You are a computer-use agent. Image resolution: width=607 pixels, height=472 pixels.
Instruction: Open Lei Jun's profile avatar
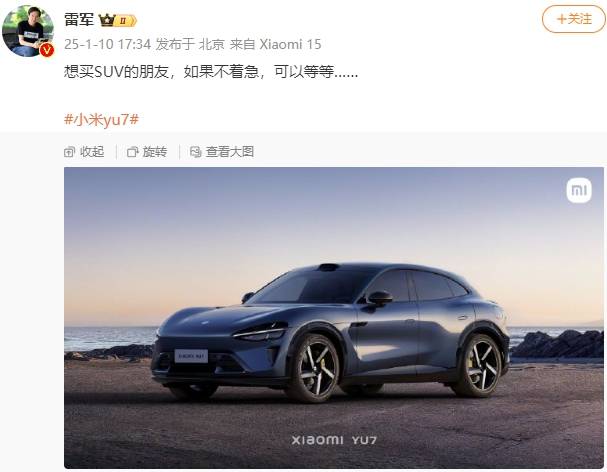click(x=27, y=31)
